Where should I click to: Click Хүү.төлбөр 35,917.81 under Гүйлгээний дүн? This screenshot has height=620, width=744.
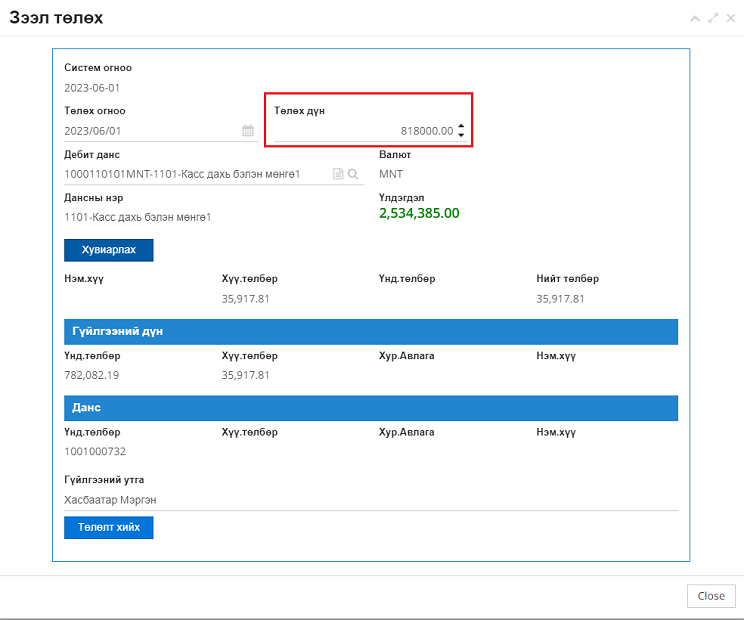coord(245,375)
